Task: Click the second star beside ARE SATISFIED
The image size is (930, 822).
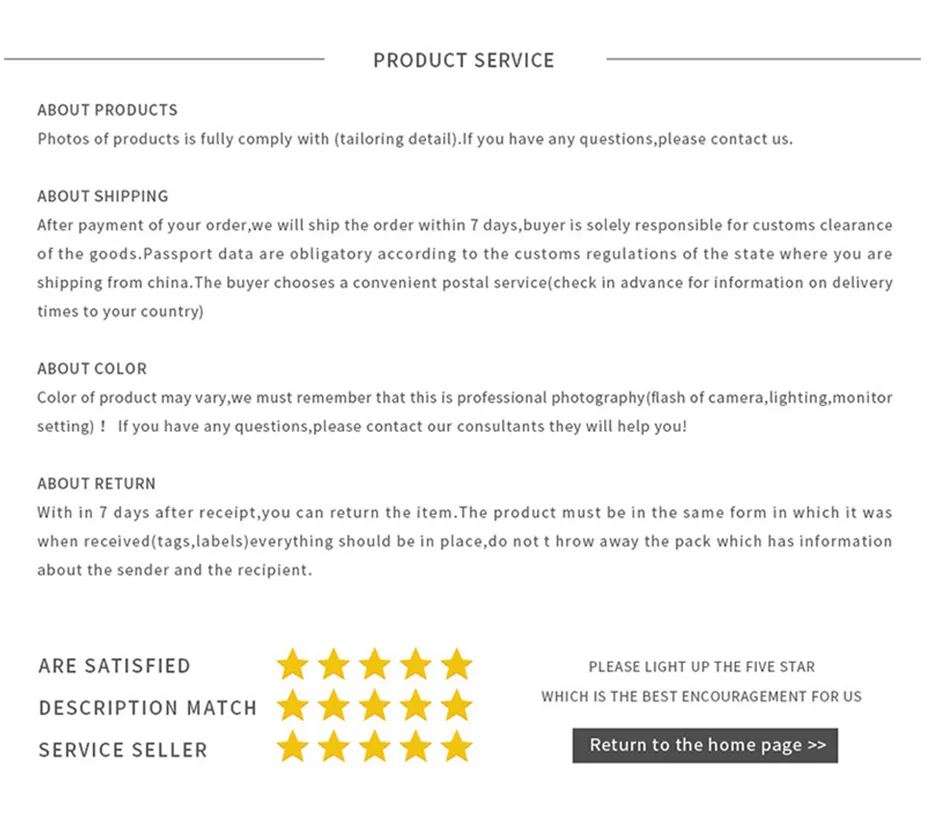Action: tap(334, 664)
